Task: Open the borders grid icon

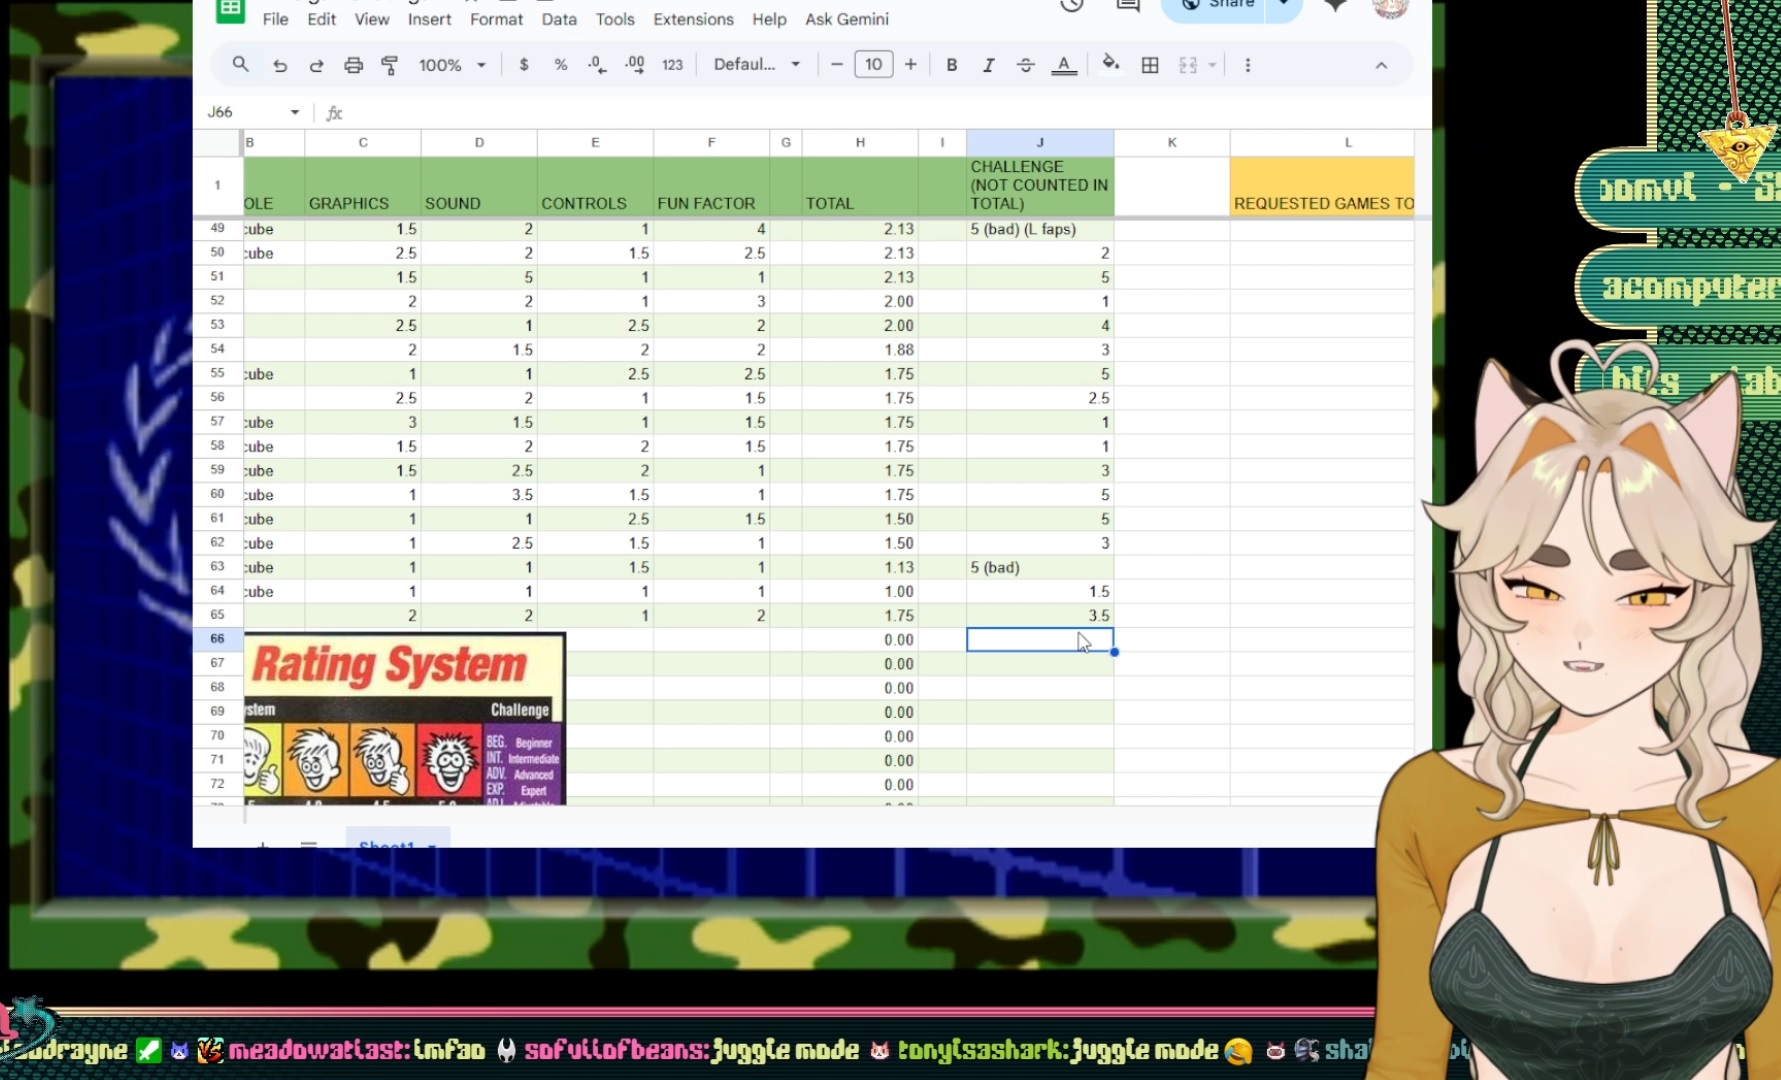Action: 1150,65
